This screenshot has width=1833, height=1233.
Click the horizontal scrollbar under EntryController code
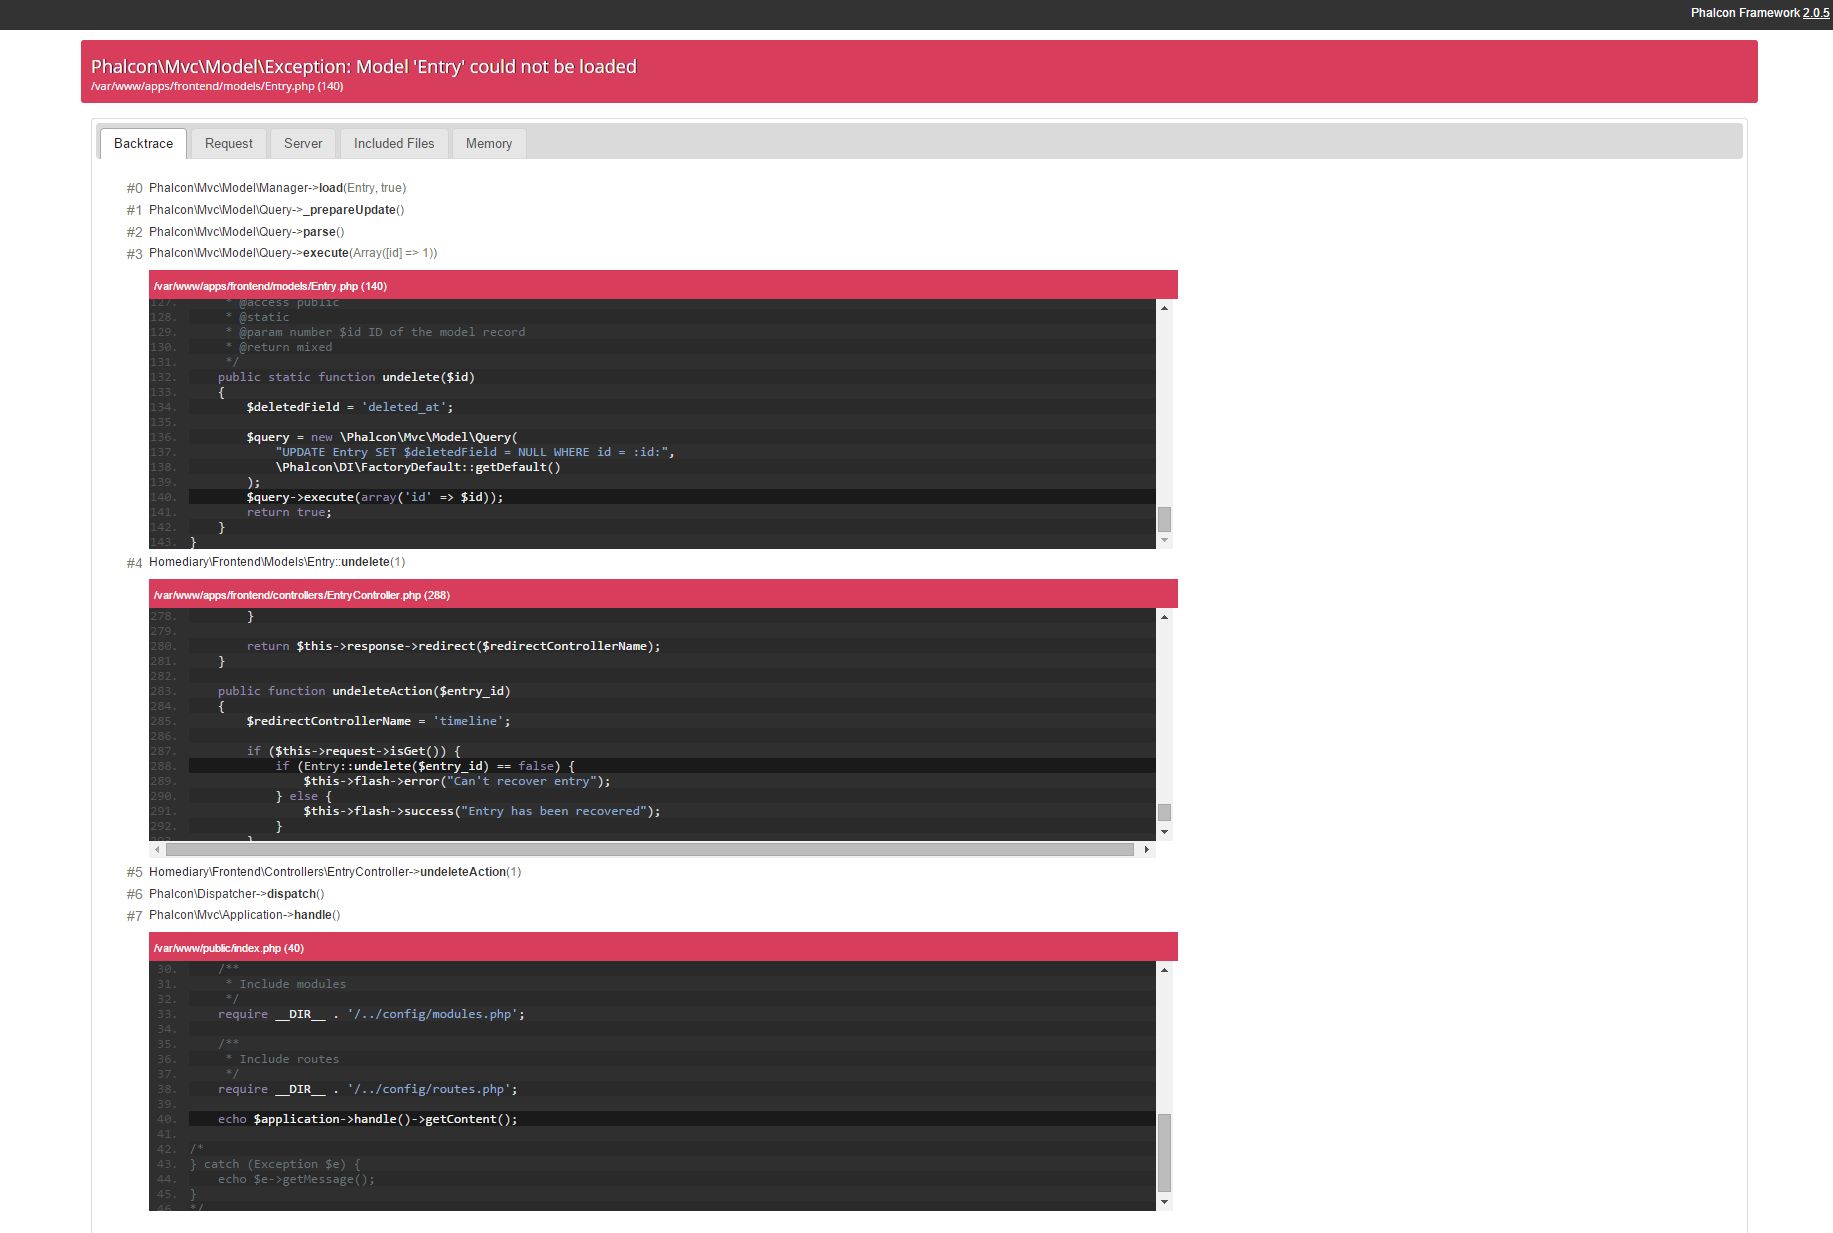tap(650, 849)
